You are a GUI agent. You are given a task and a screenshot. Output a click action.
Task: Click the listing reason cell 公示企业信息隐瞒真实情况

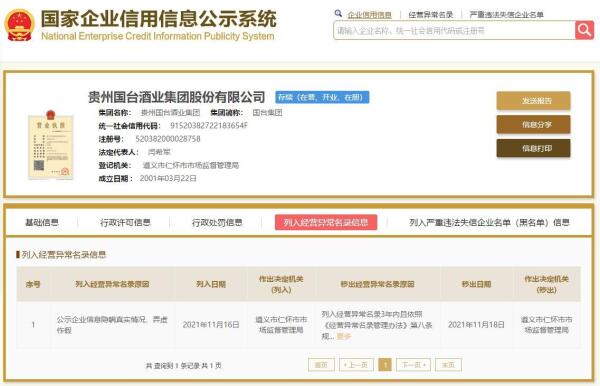coord(112,324)
